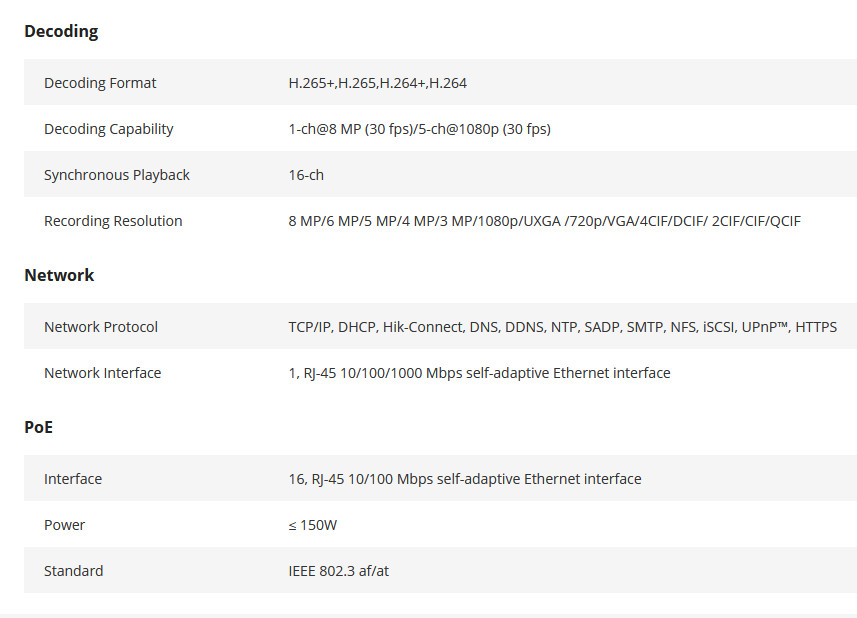The height and width of the screenshot is (618, 857).
Task: Select the PoE Interface label
Action: tap(73, 479)
